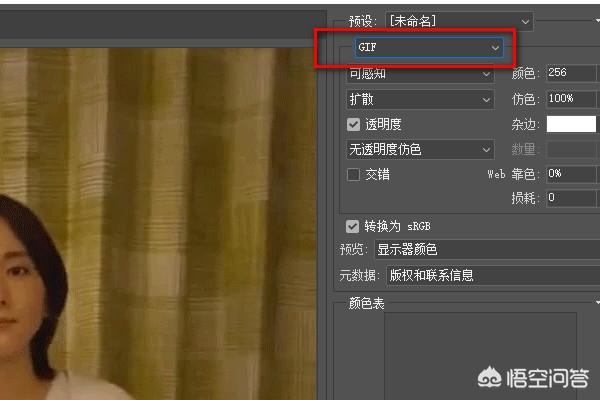
Task: Open the 元数据 版权和联系信息 dropdown
Action: [493, 276]
